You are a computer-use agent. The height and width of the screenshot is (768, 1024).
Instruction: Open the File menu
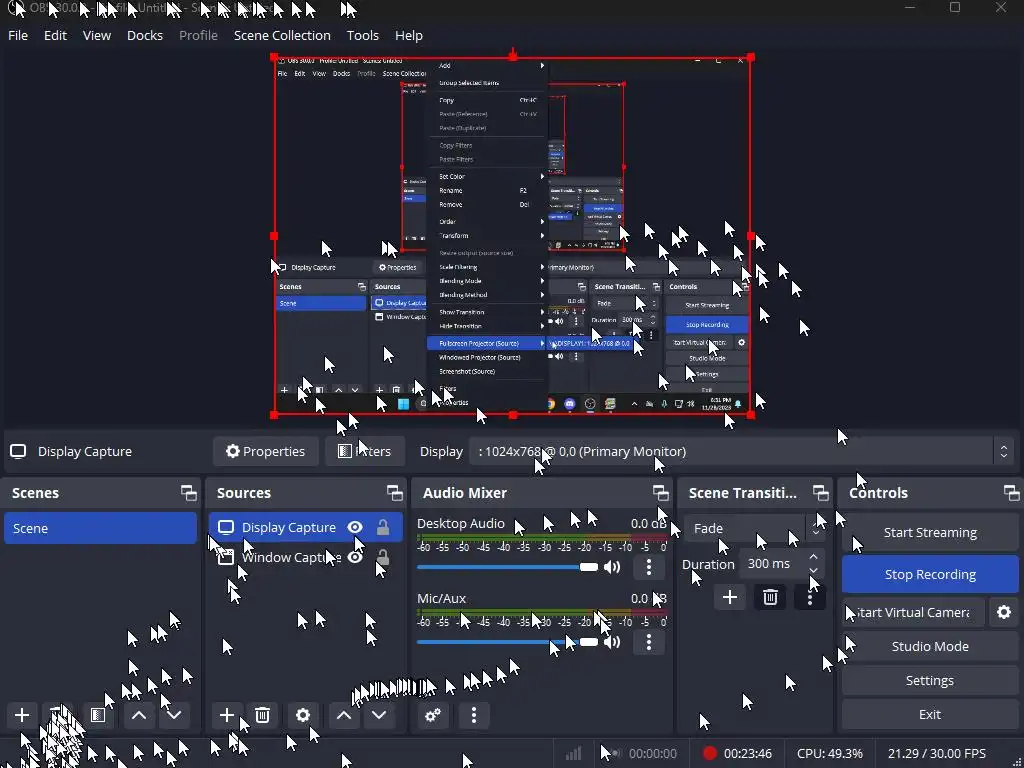[18, 35]
